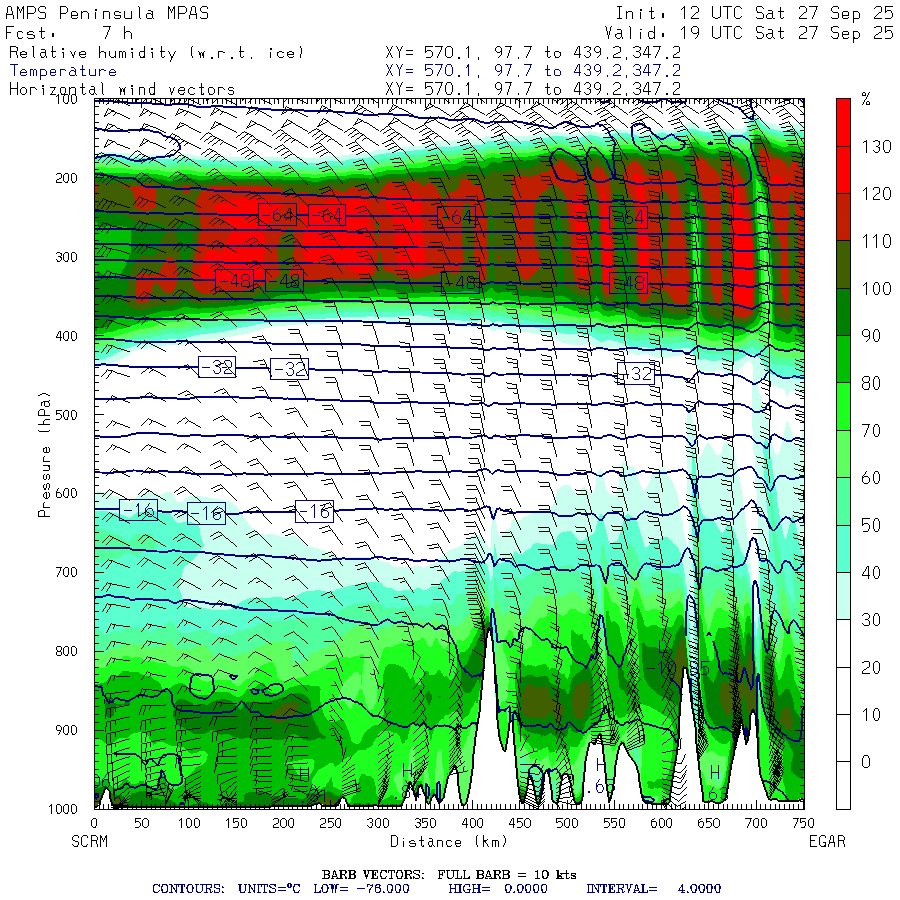The image size is (900, 900).
Task: Click the "%" unit label above the color bar
Action: (x=866, y=100)
